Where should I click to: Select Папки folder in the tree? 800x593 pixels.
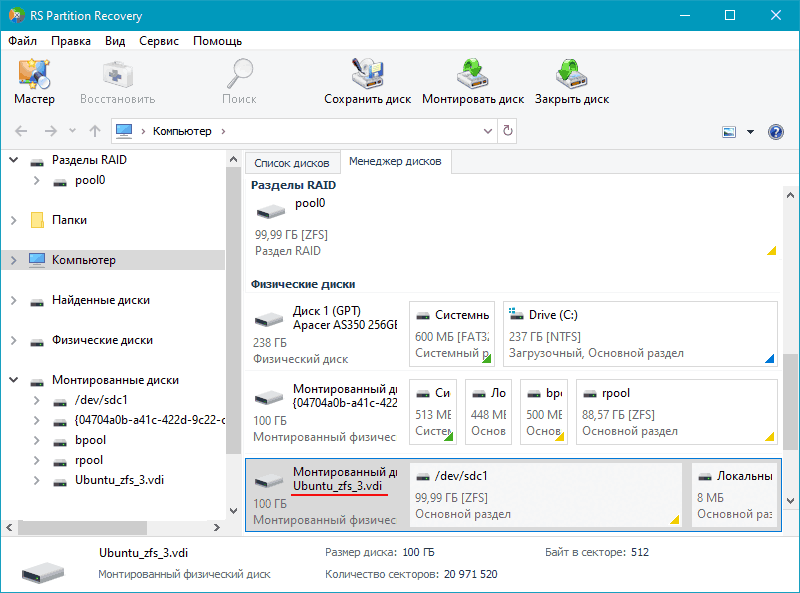tap(69, 220)
